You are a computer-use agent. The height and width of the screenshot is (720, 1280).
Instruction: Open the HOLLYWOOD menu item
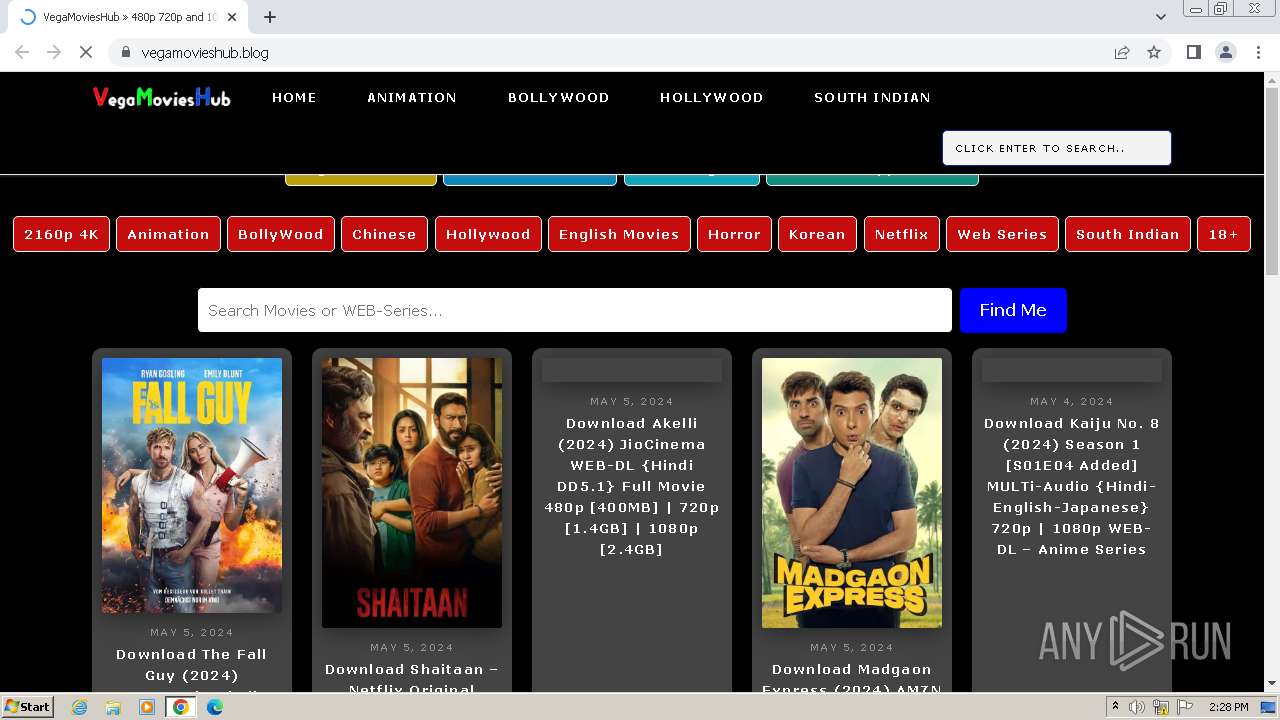712,98
